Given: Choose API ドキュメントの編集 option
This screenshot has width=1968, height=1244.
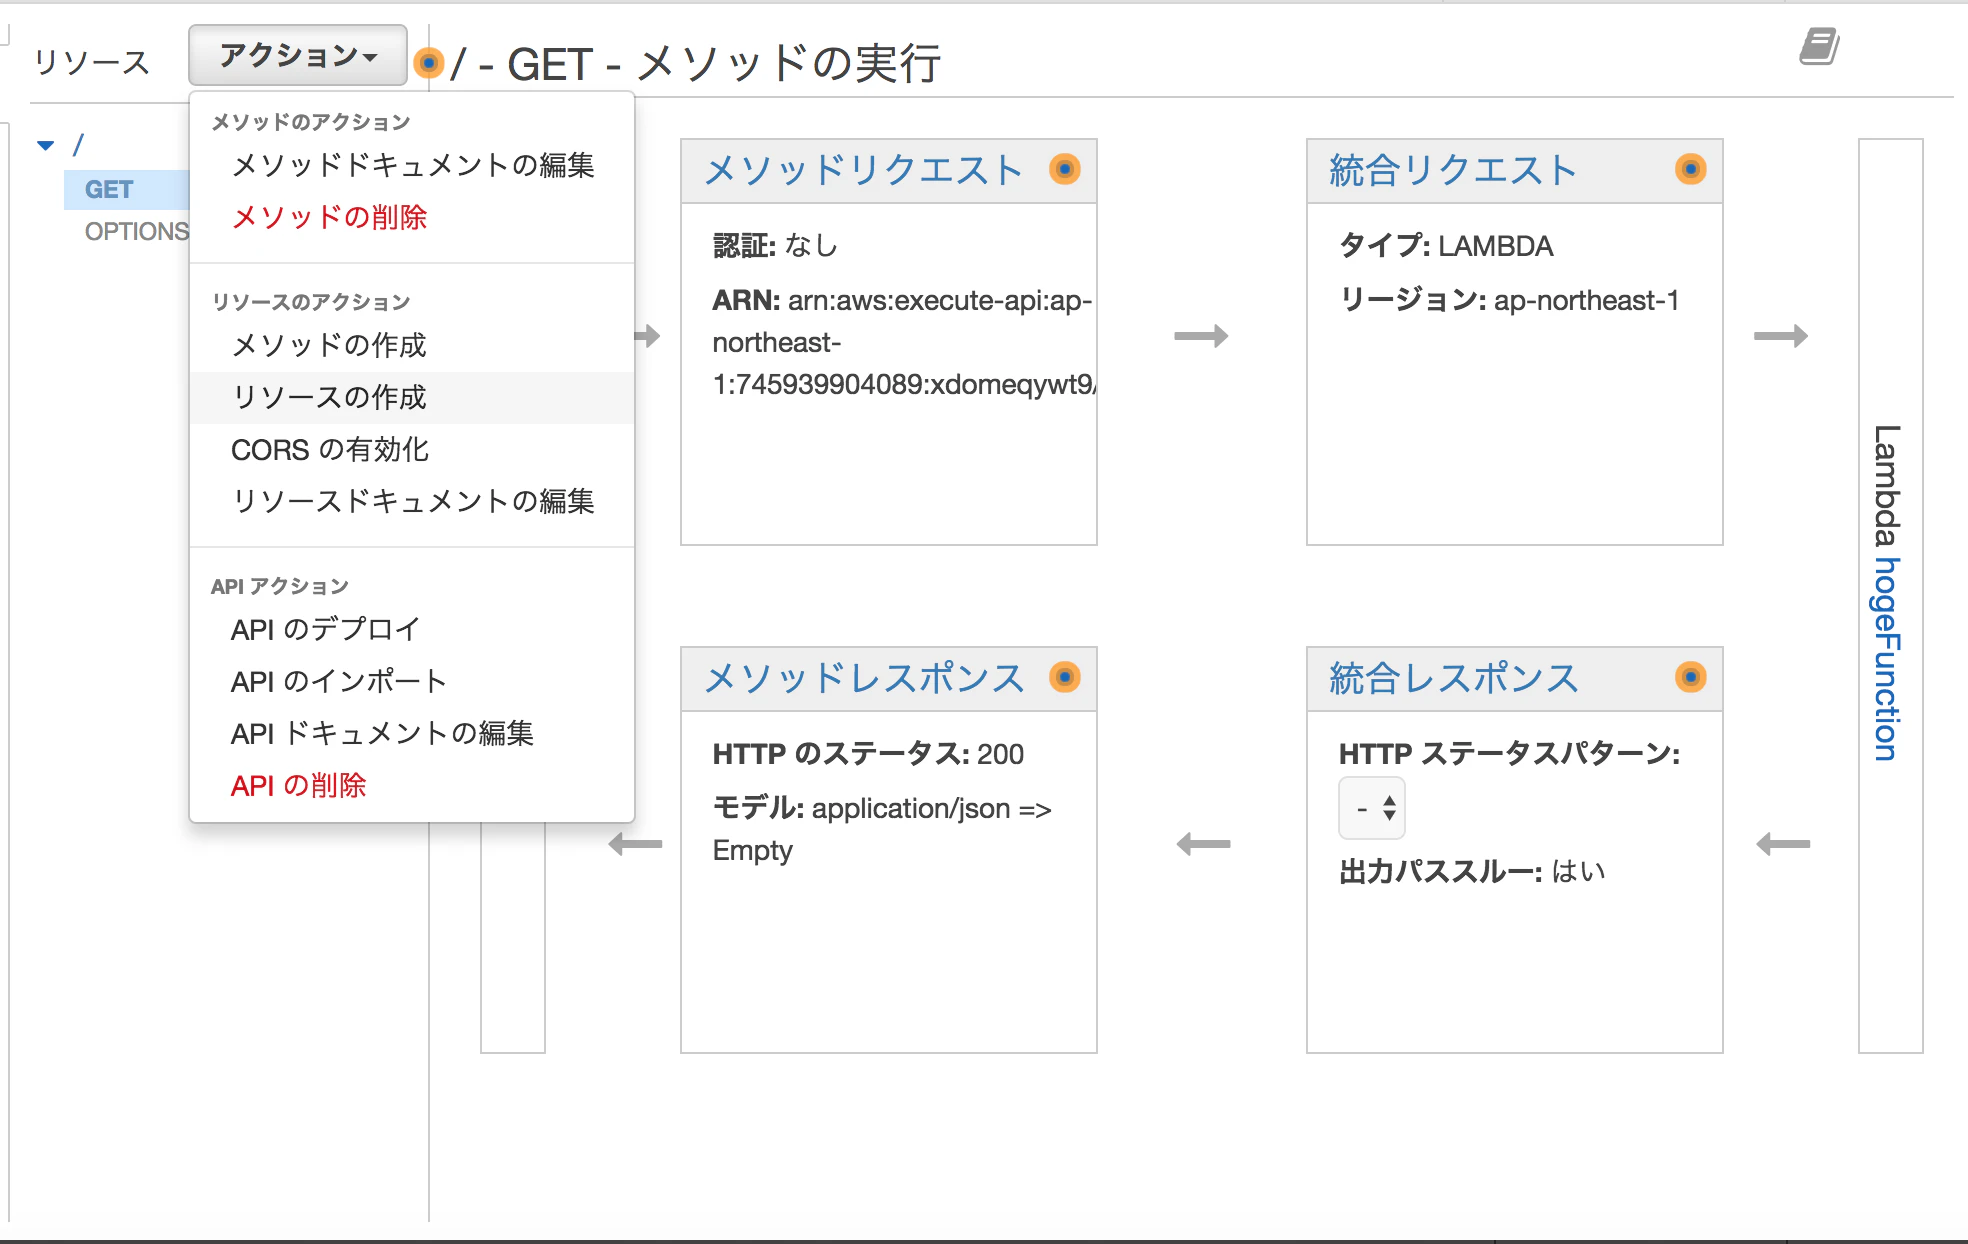Looking at the screenshot, I should click(412, 733).
